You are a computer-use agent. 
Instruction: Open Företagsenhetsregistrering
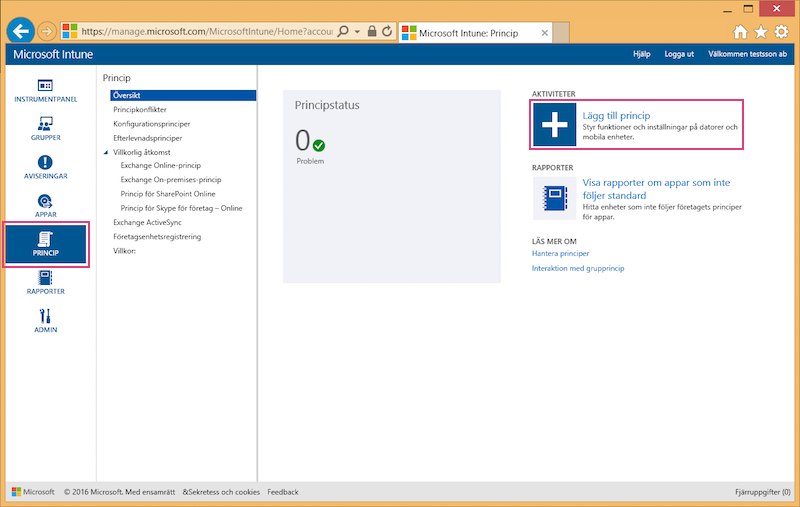pyautogui.click(x=157, y=237)
